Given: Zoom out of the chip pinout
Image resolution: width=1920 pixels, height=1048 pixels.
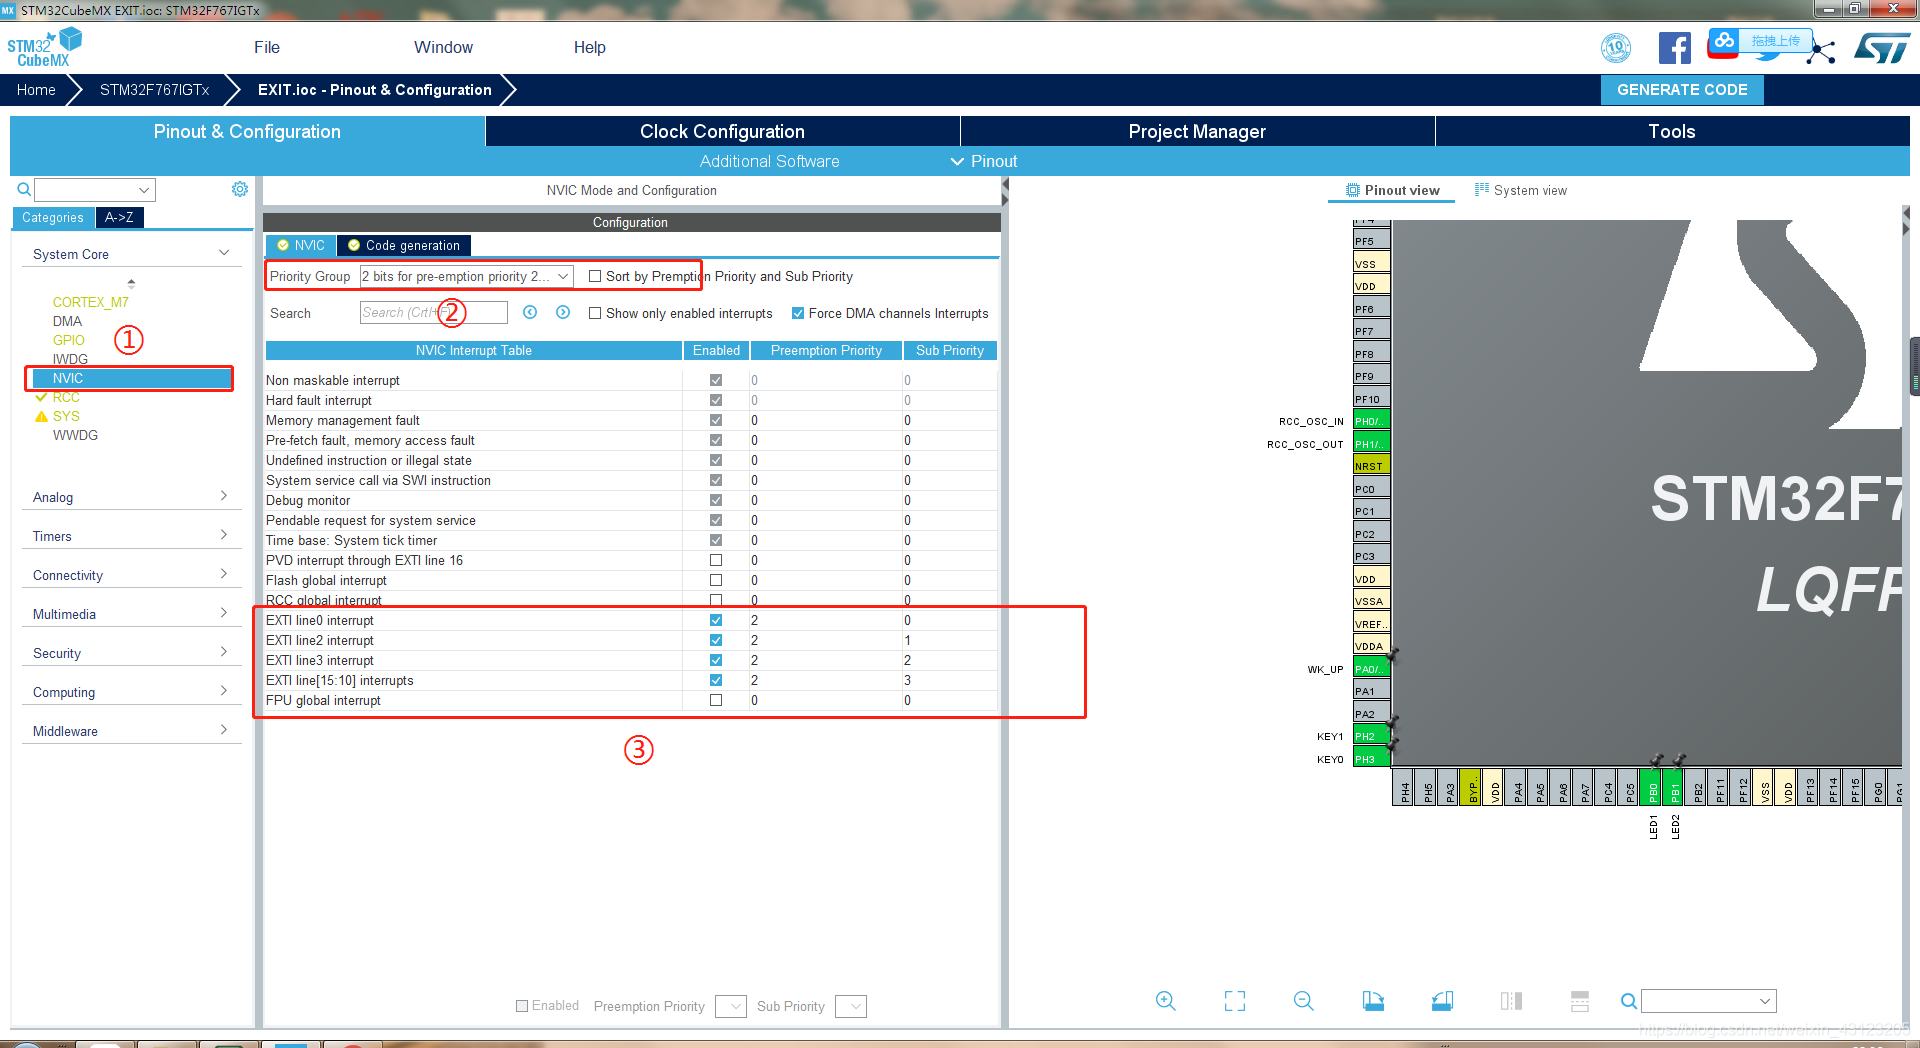Looking at the screenshot, I should 1303,1001.
